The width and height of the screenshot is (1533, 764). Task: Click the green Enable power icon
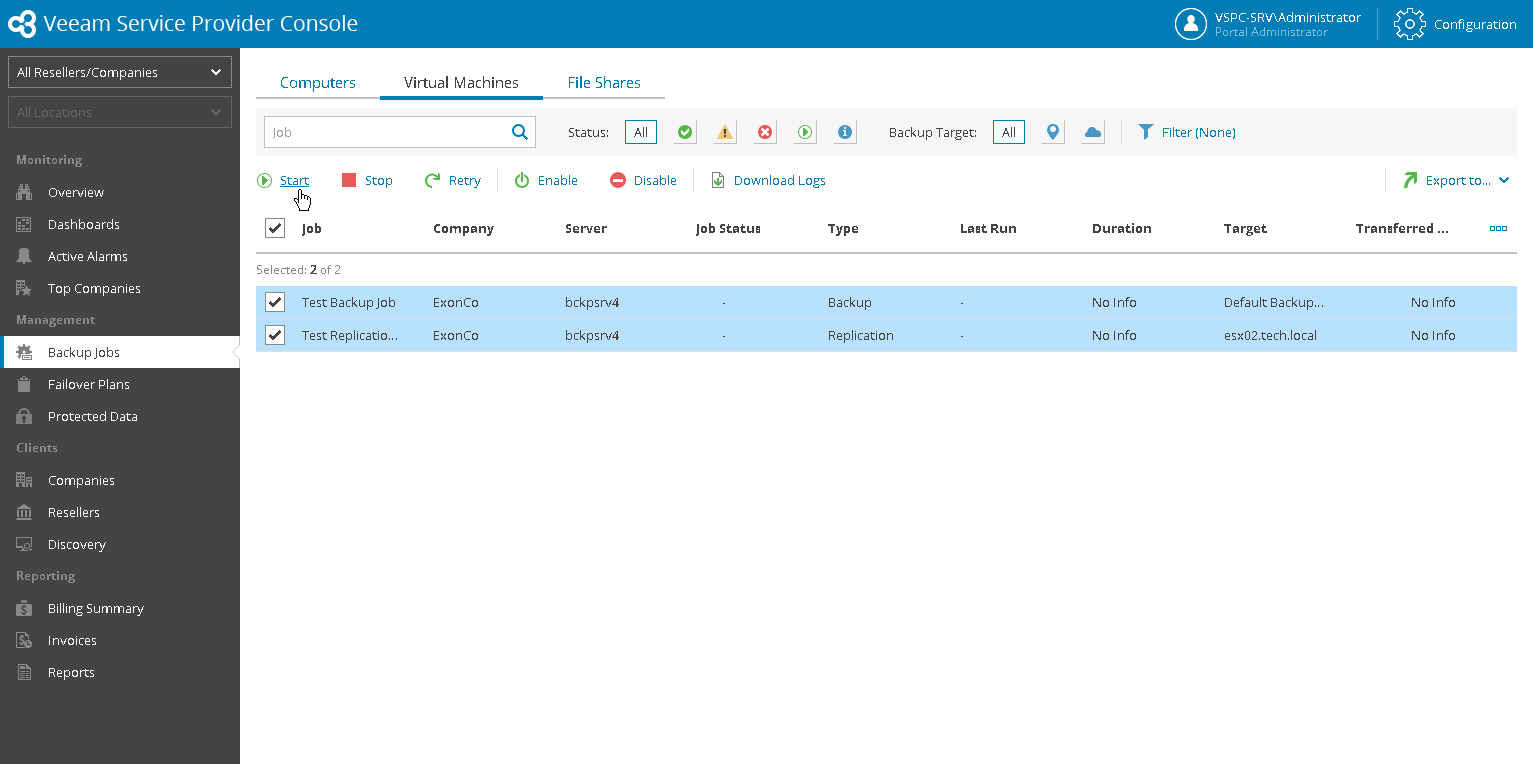[x=522, y=180]
